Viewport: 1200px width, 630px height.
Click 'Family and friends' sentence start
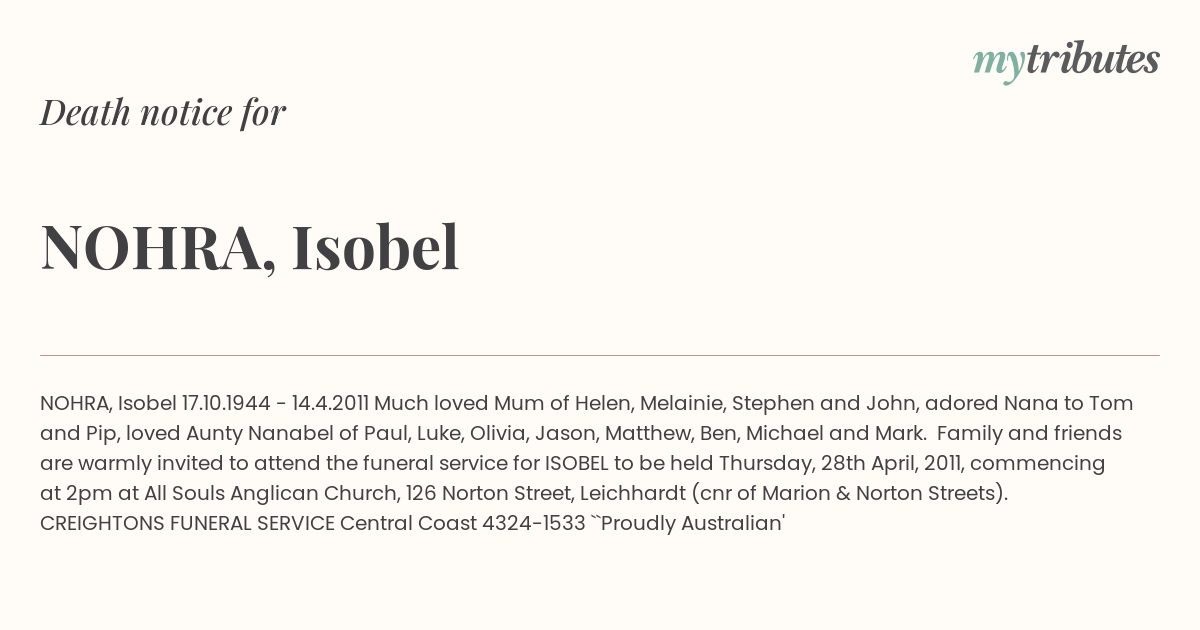click(x=1029, y=433)
